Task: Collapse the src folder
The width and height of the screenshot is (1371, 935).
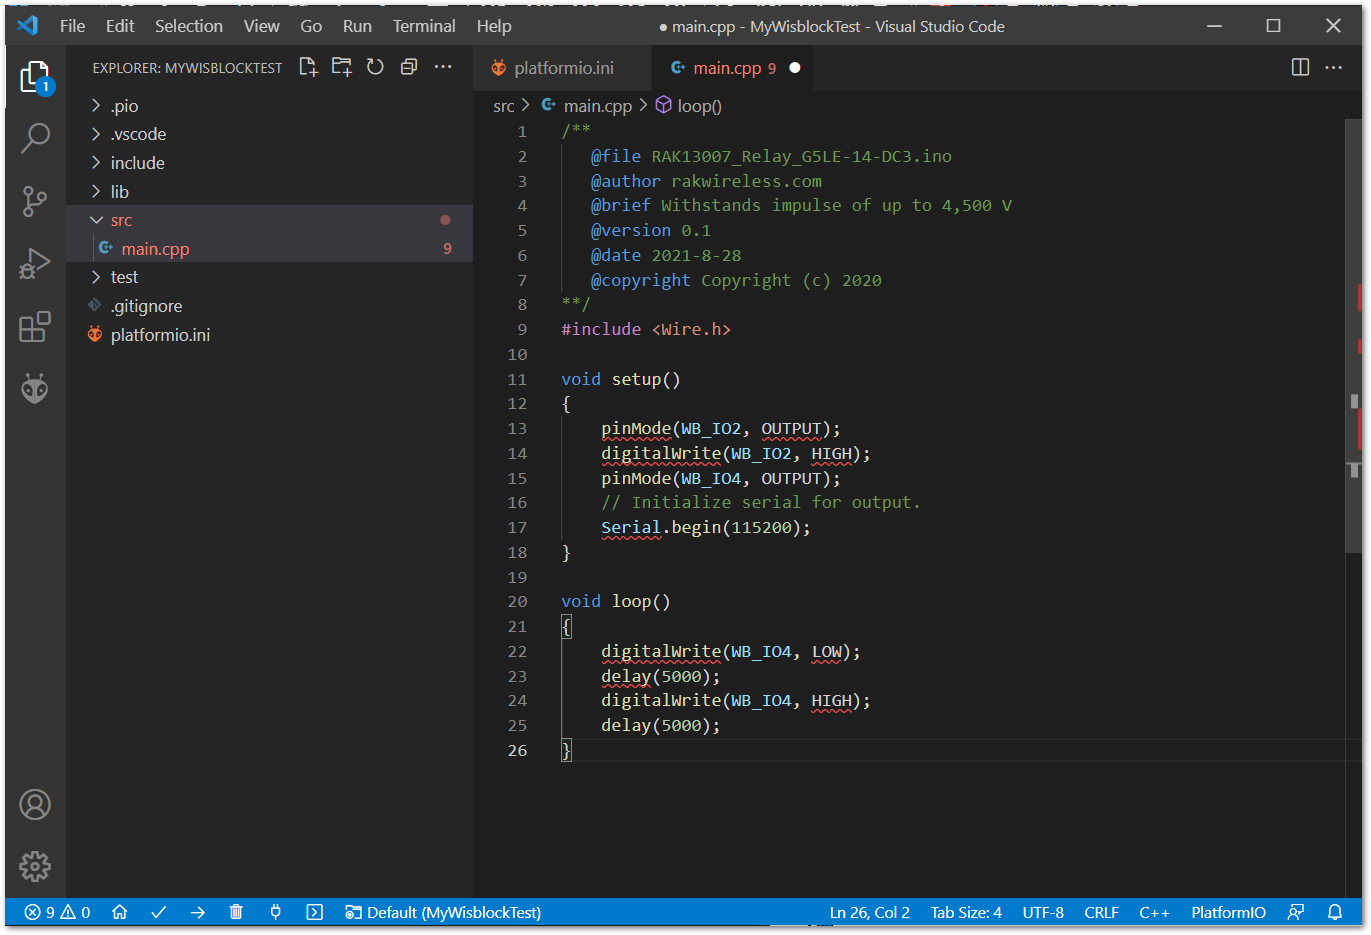Action: [269, 220]
